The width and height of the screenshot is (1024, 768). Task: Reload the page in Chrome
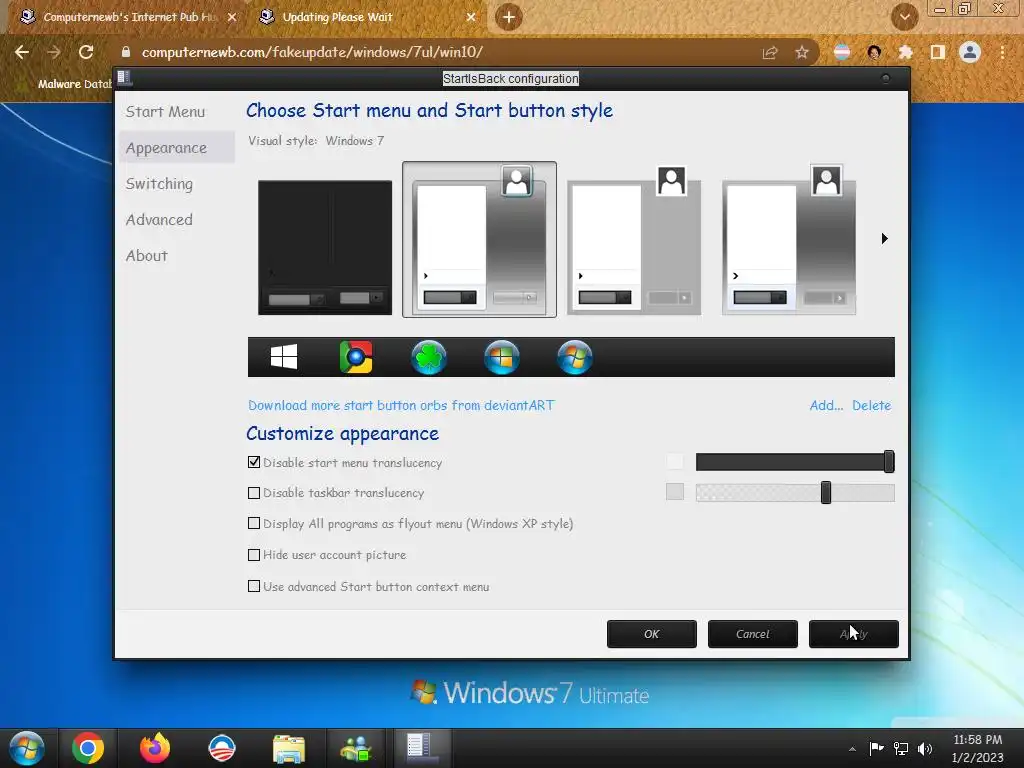tap(86, 52)
